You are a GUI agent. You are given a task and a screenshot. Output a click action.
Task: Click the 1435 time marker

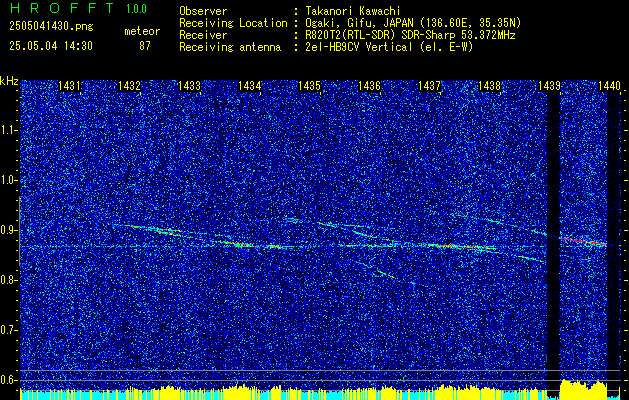click(x=309, y=86)
